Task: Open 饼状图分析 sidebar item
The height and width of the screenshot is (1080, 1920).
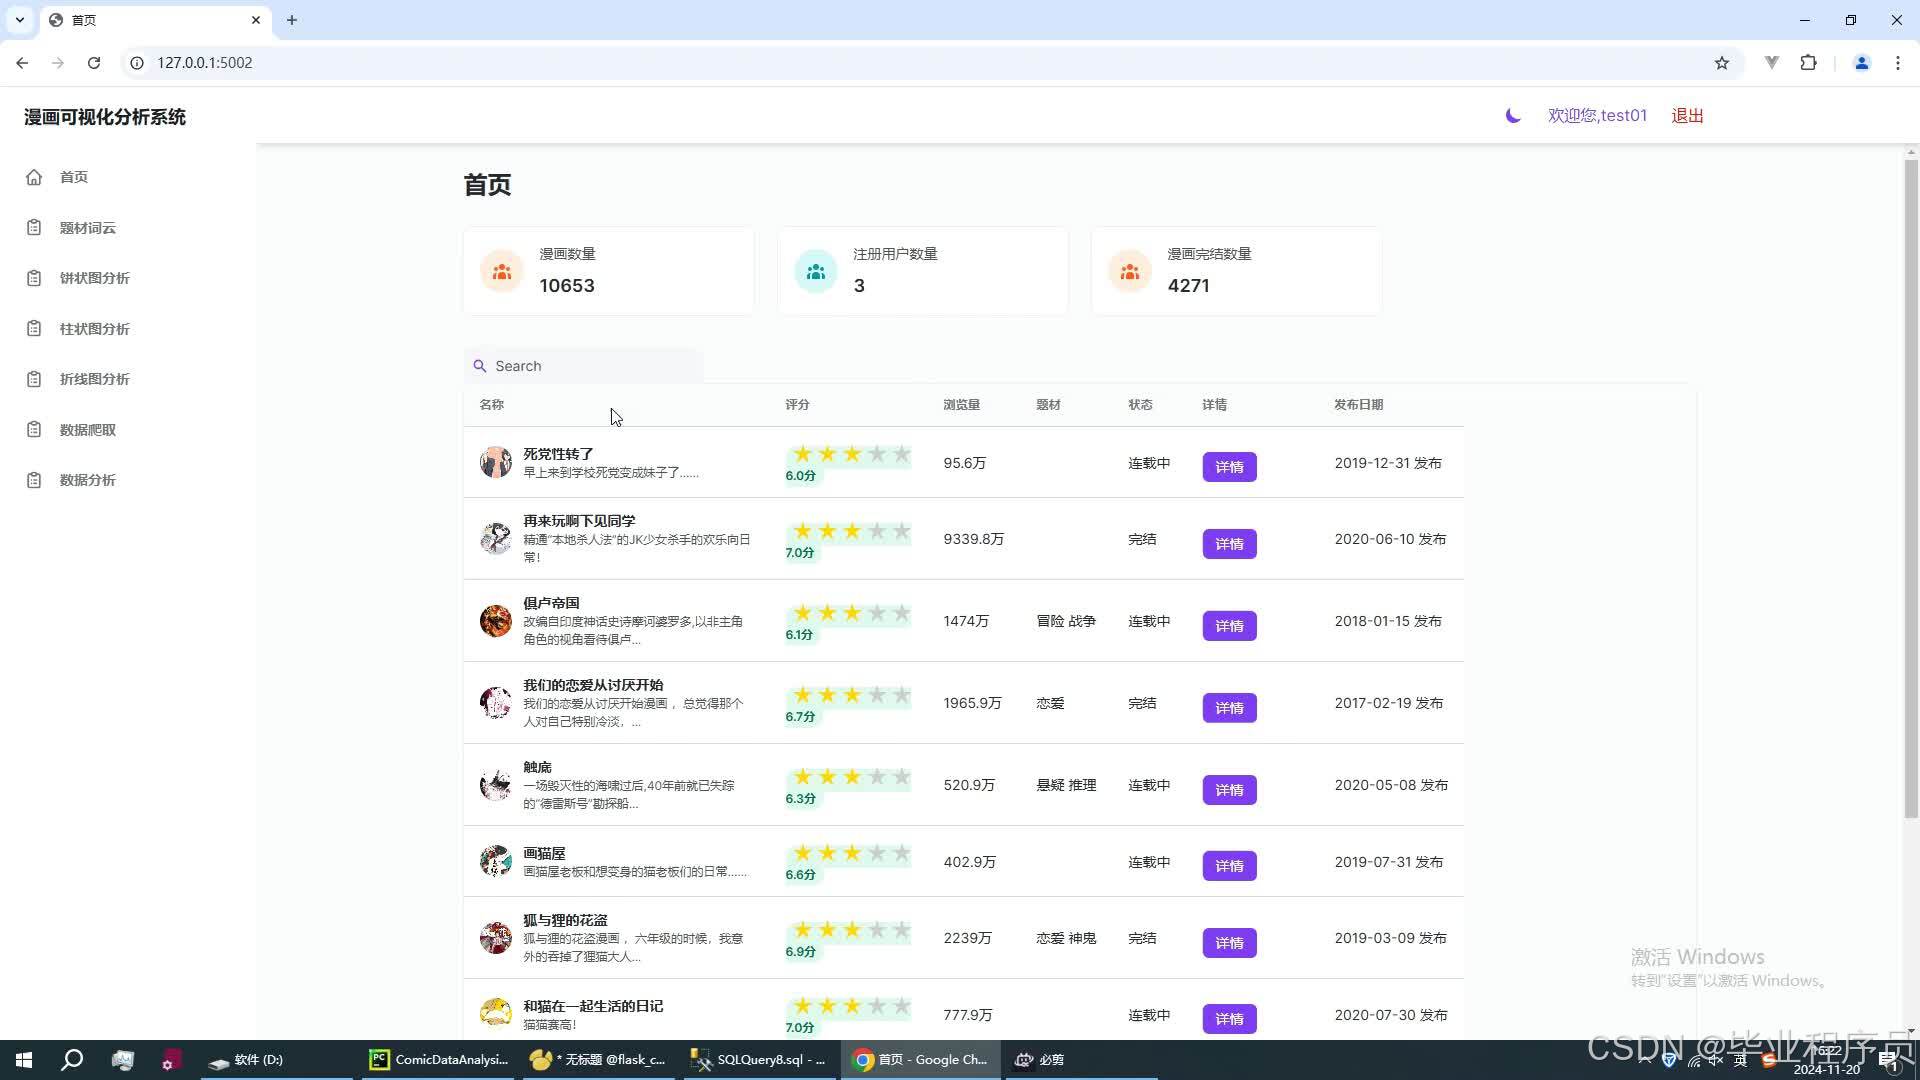Action: tap(94, 278)
